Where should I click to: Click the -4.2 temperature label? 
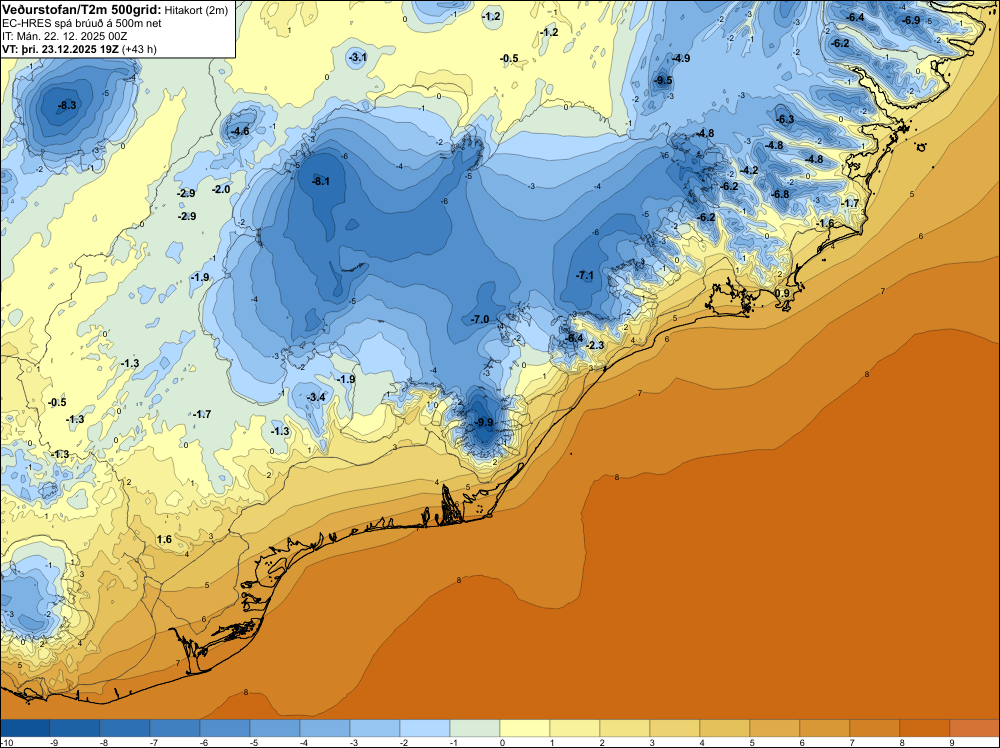click(749, 170)
